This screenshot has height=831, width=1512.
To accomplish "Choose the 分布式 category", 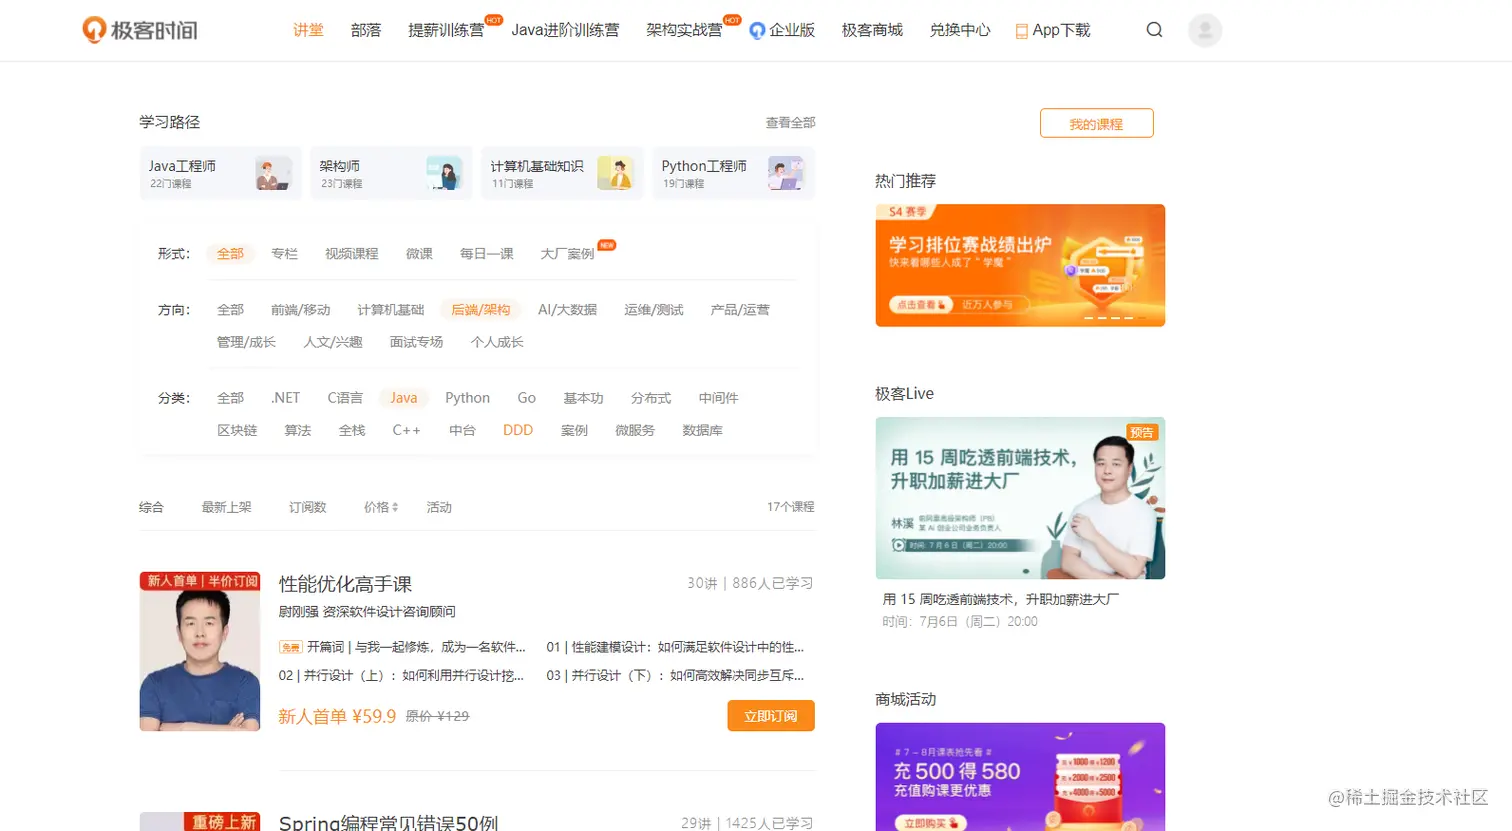I will click(x=651, y=398).
